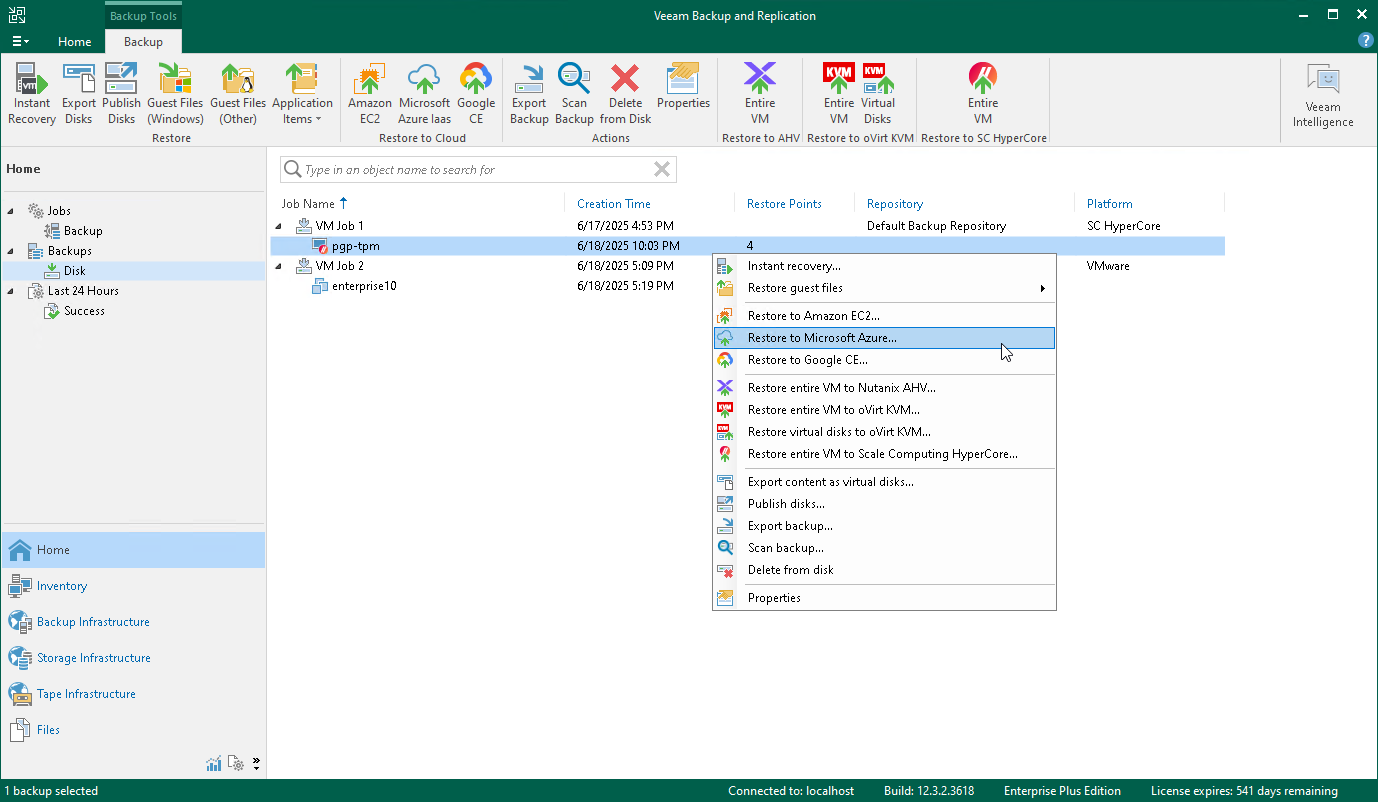1378x802 pixels.
Task: Collapse the Backups tree node
Action: [12, 251]
